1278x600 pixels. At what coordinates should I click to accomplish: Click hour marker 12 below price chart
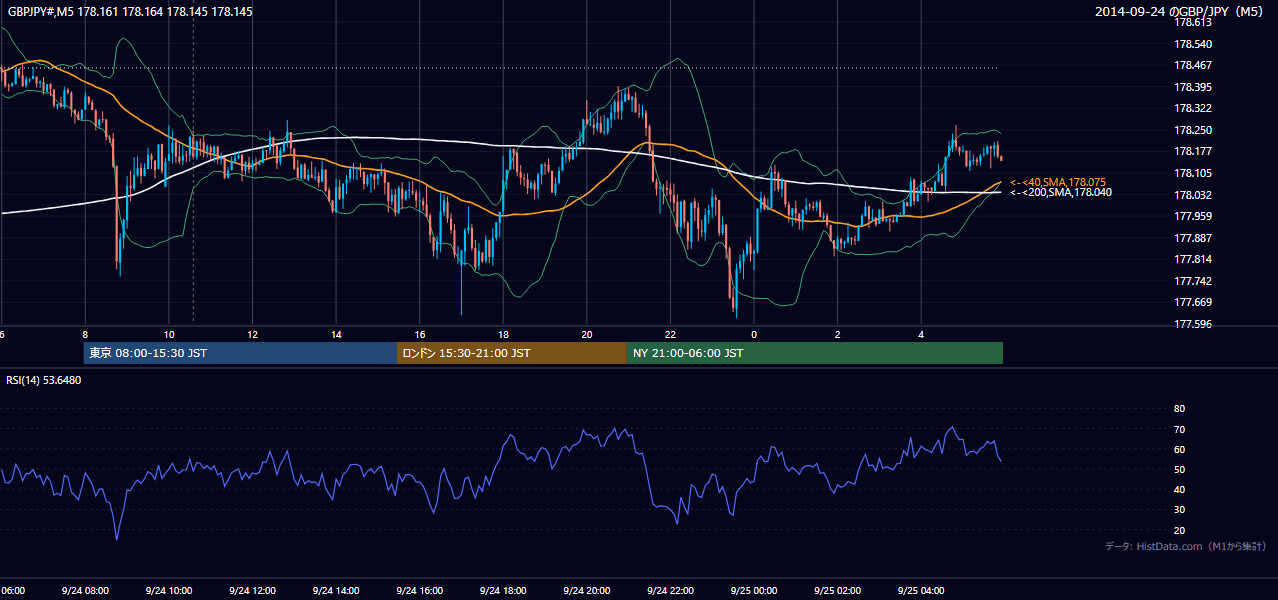pos(253,335)
